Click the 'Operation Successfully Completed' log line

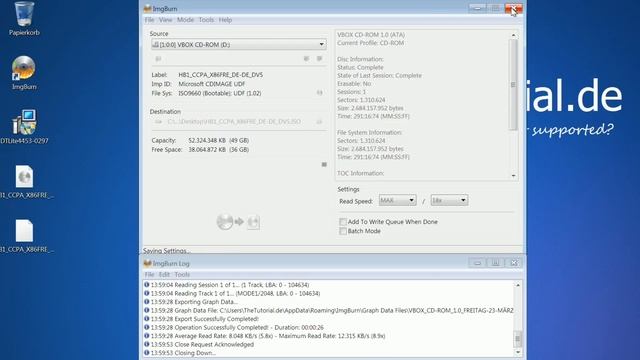237,327
